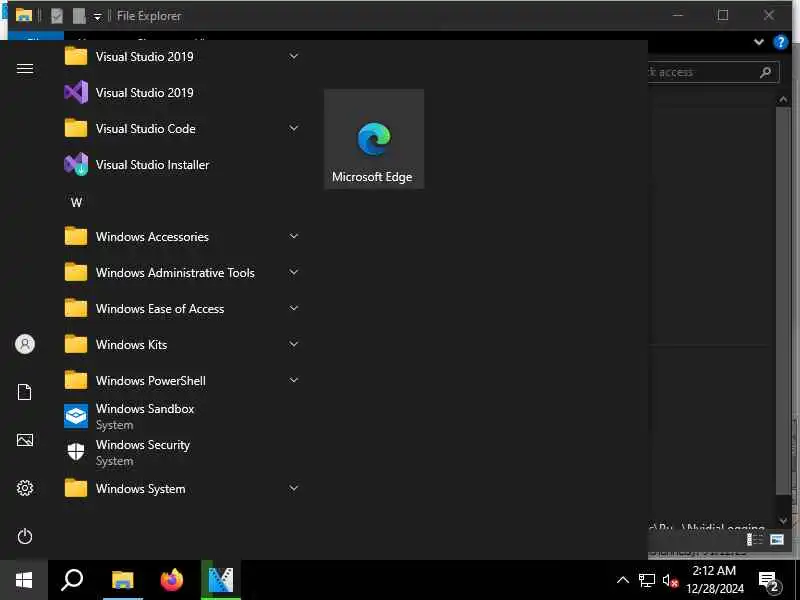Switch File Explorer to details view icon
The width and height of the screenshot is (800, 600).
pos(755,539)
